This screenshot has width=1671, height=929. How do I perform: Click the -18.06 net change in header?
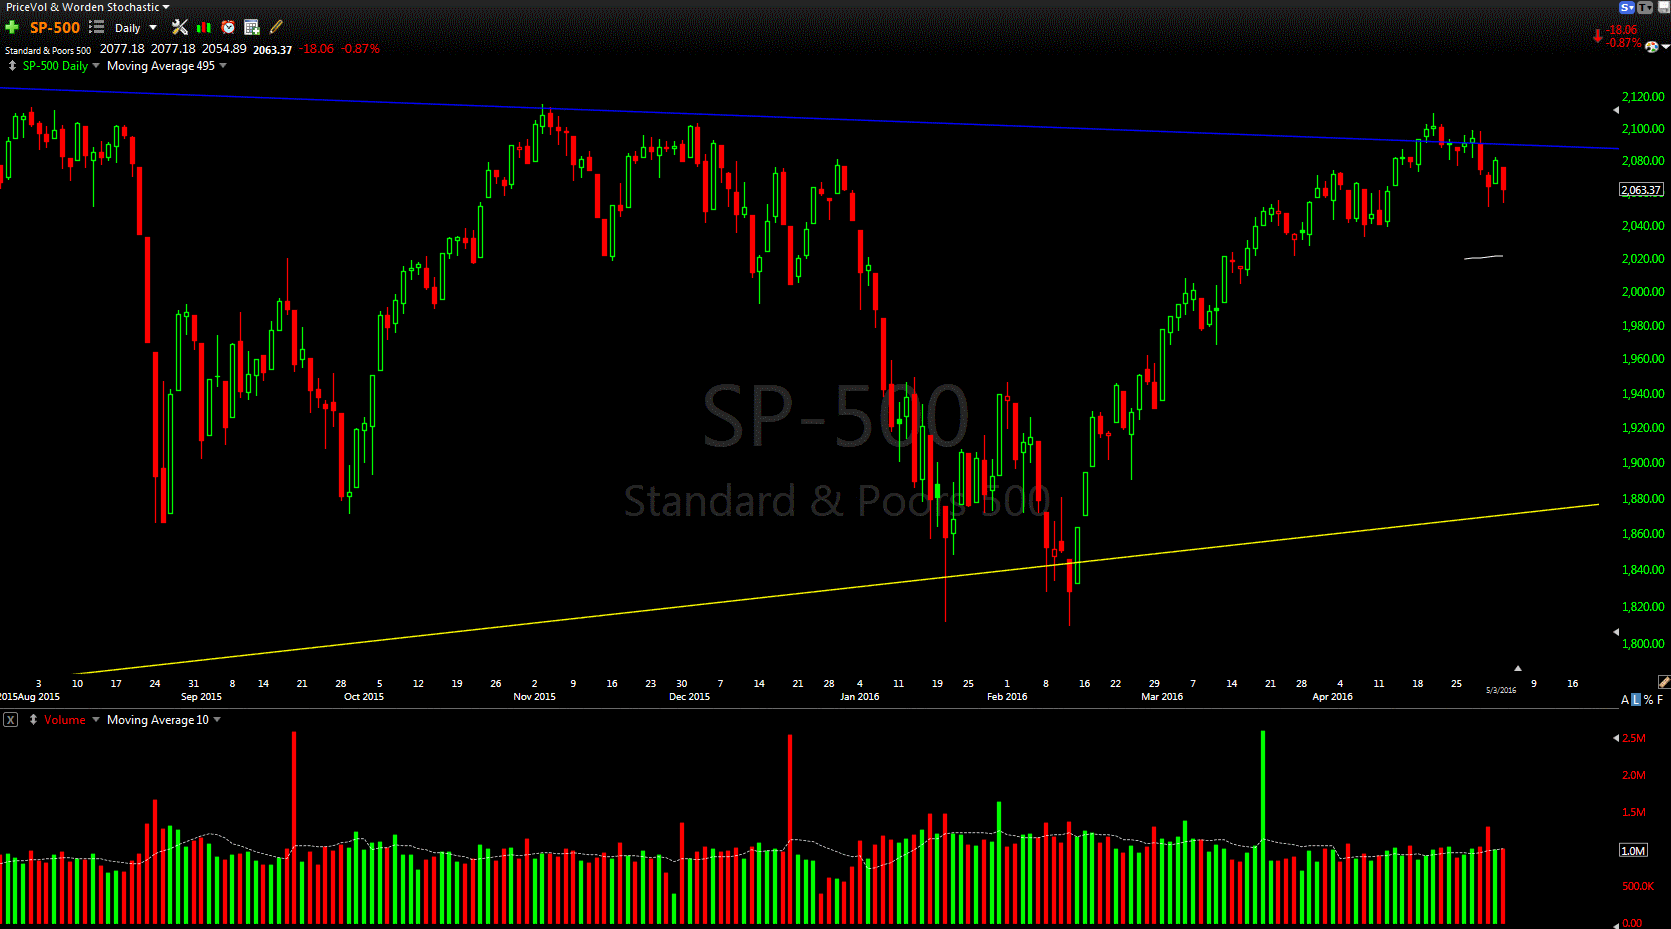[317, 49]
